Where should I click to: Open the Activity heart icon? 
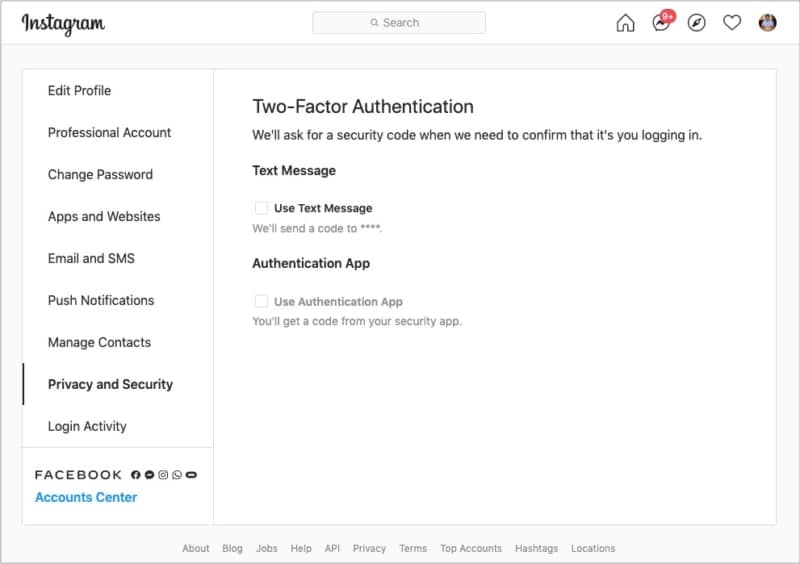(x=732, y=23)
